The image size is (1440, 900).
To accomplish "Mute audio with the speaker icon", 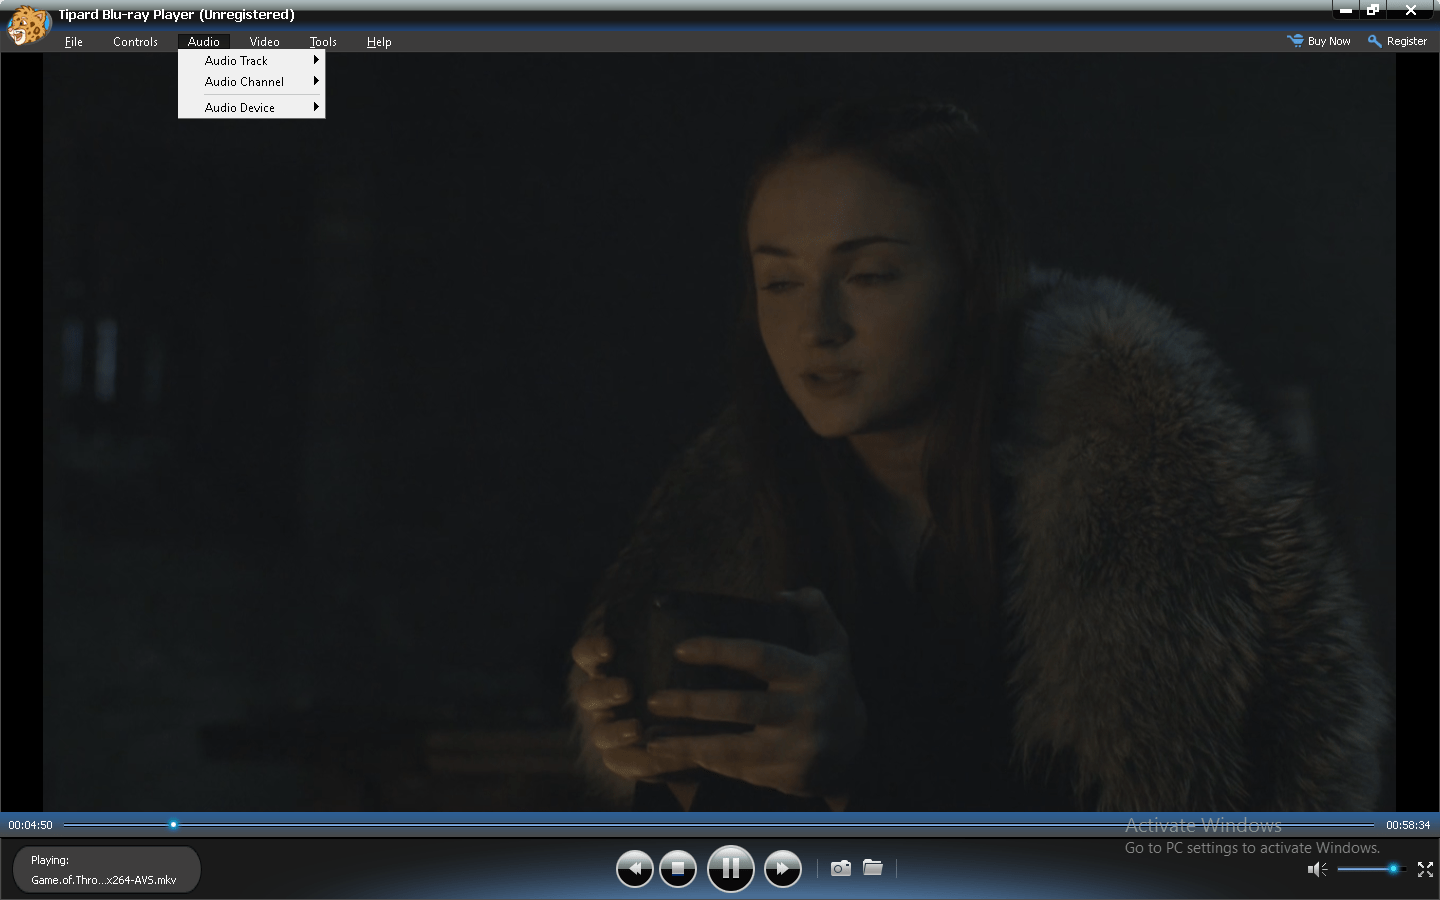I will (1318, 869).
